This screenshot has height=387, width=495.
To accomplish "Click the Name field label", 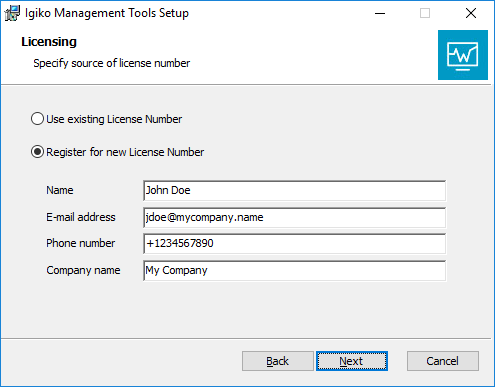I will click(60, 190).
